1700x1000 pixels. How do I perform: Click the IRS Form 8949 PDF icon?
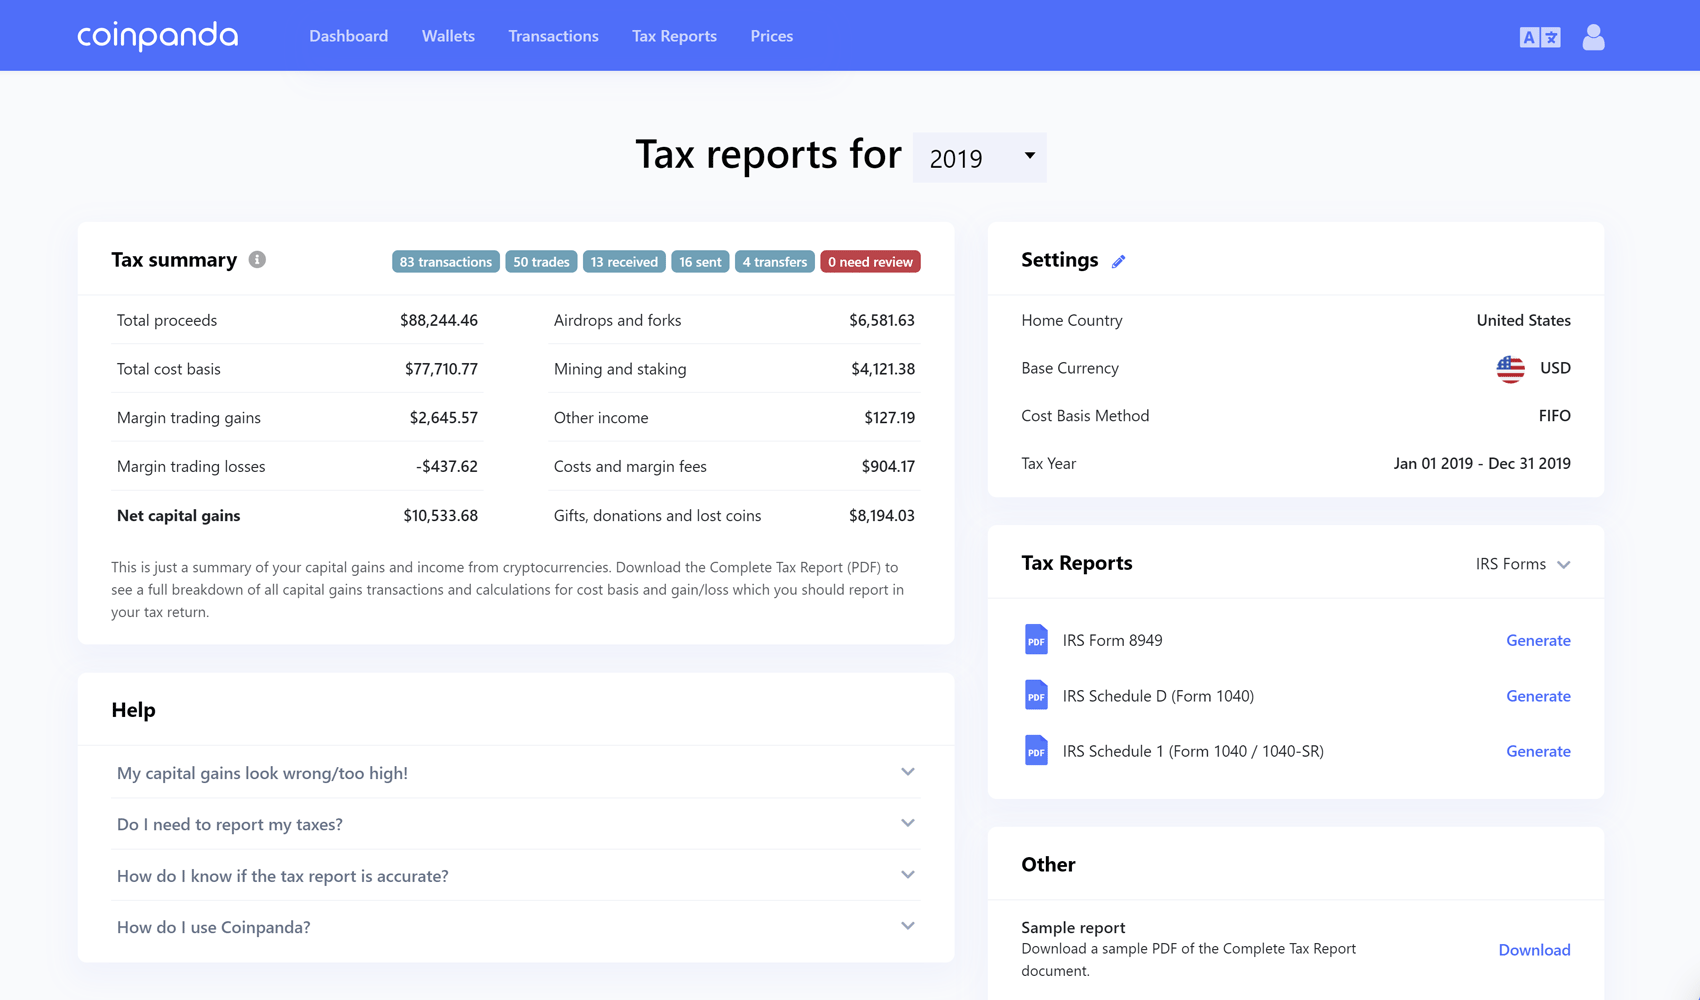click(1036, 640)
